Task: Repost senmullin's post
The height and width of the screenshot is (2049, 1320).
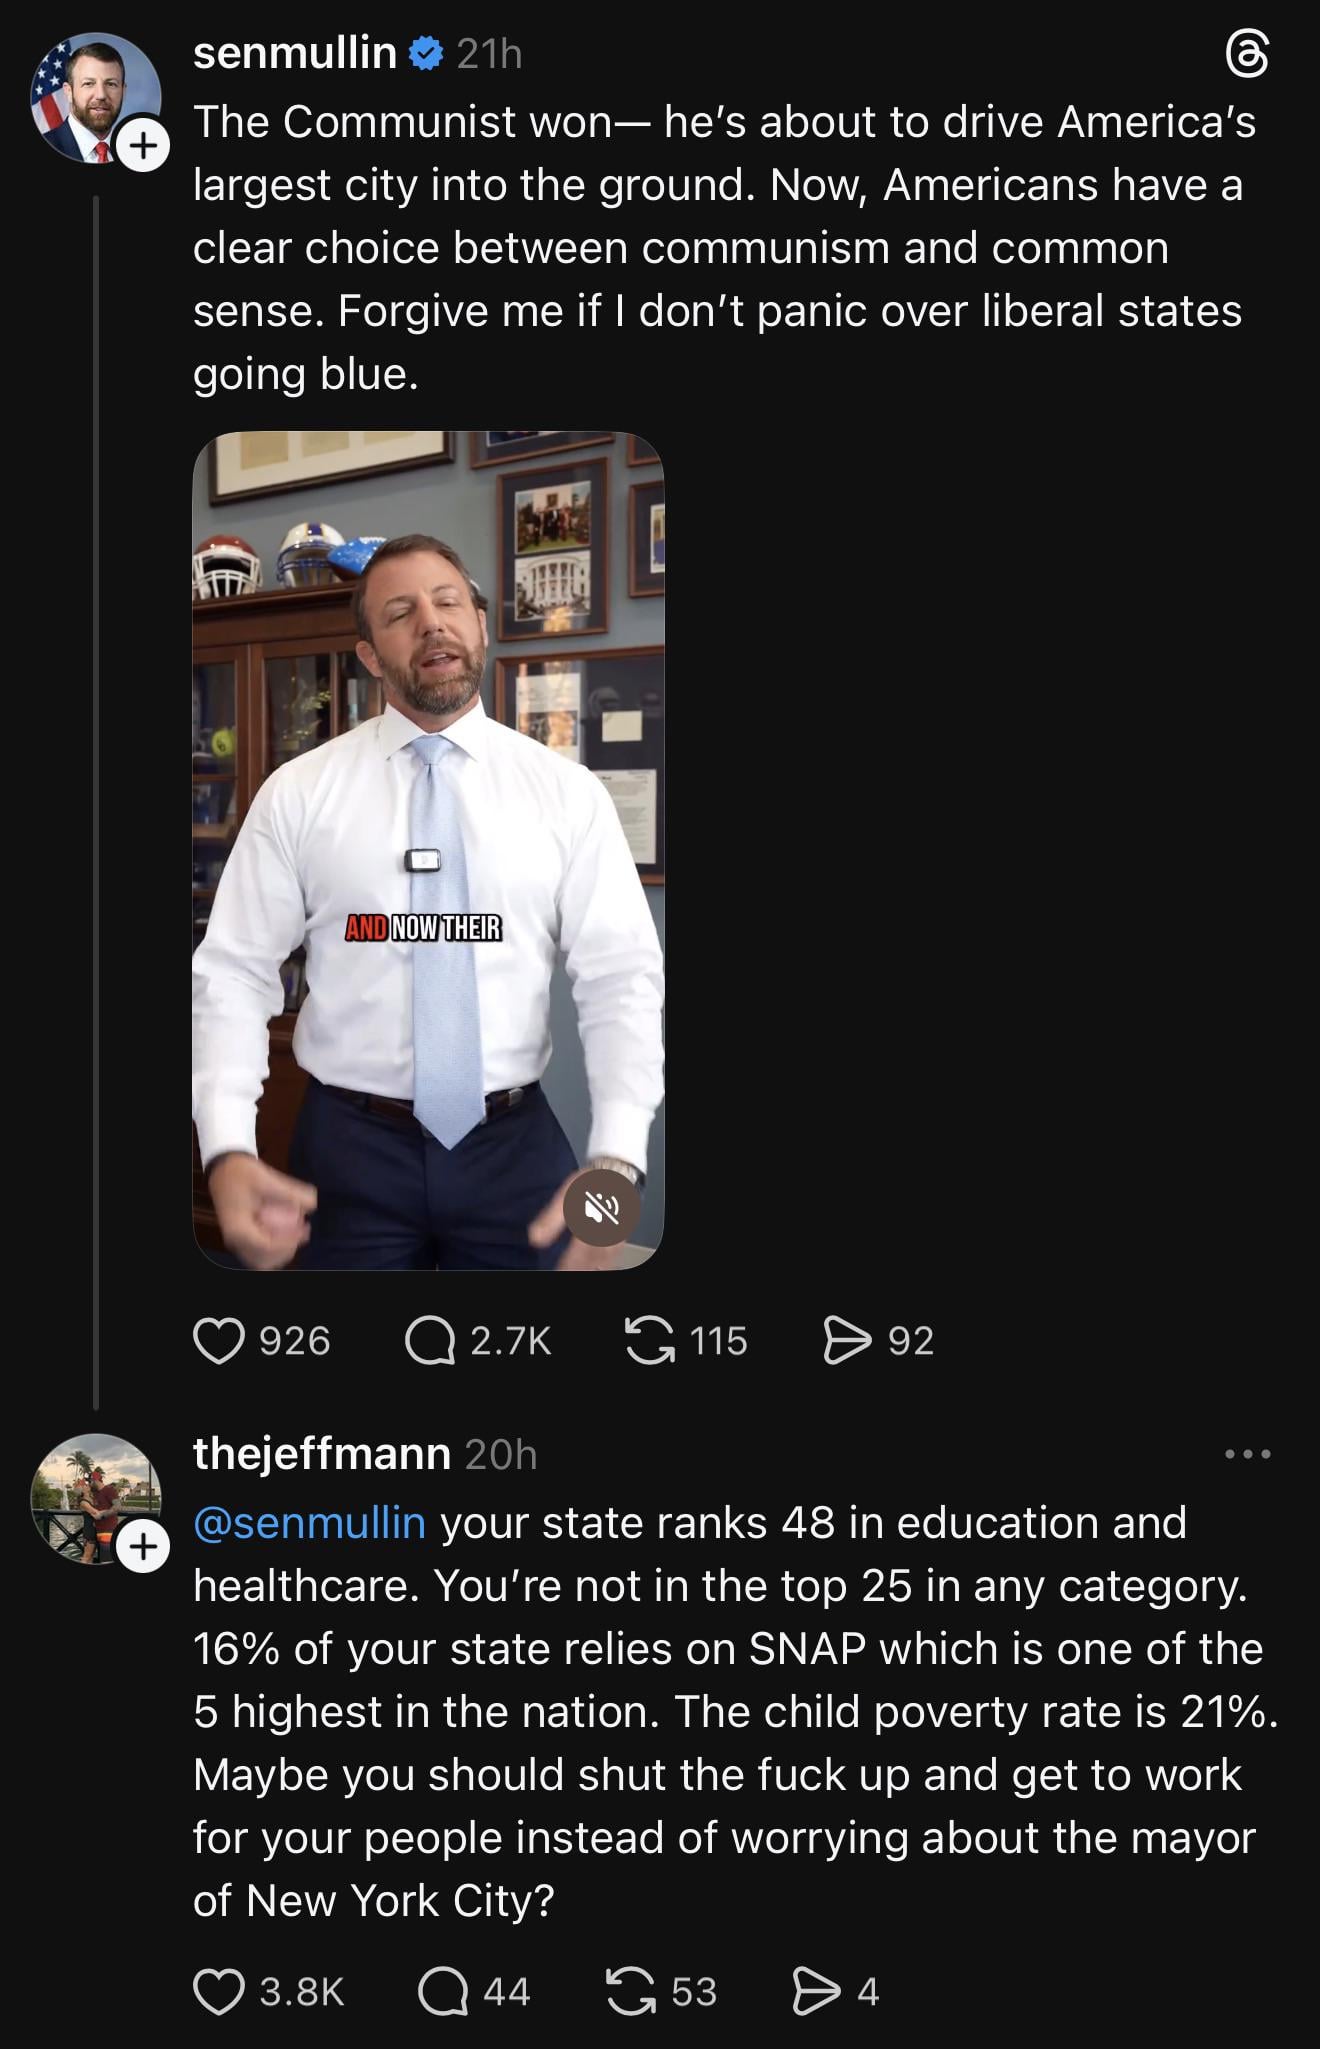Action: point(649,1341)
